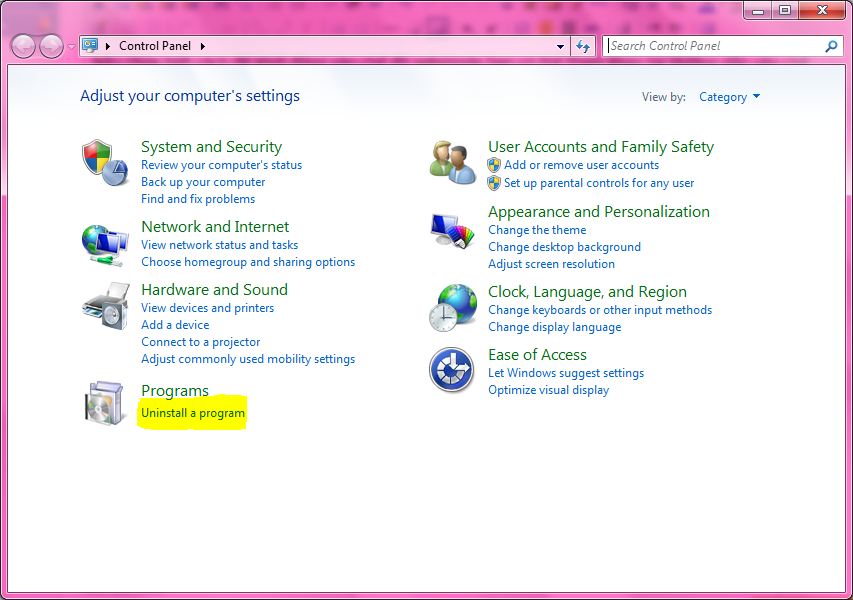Open Appearance and Personalization heading

pos(599,212)
